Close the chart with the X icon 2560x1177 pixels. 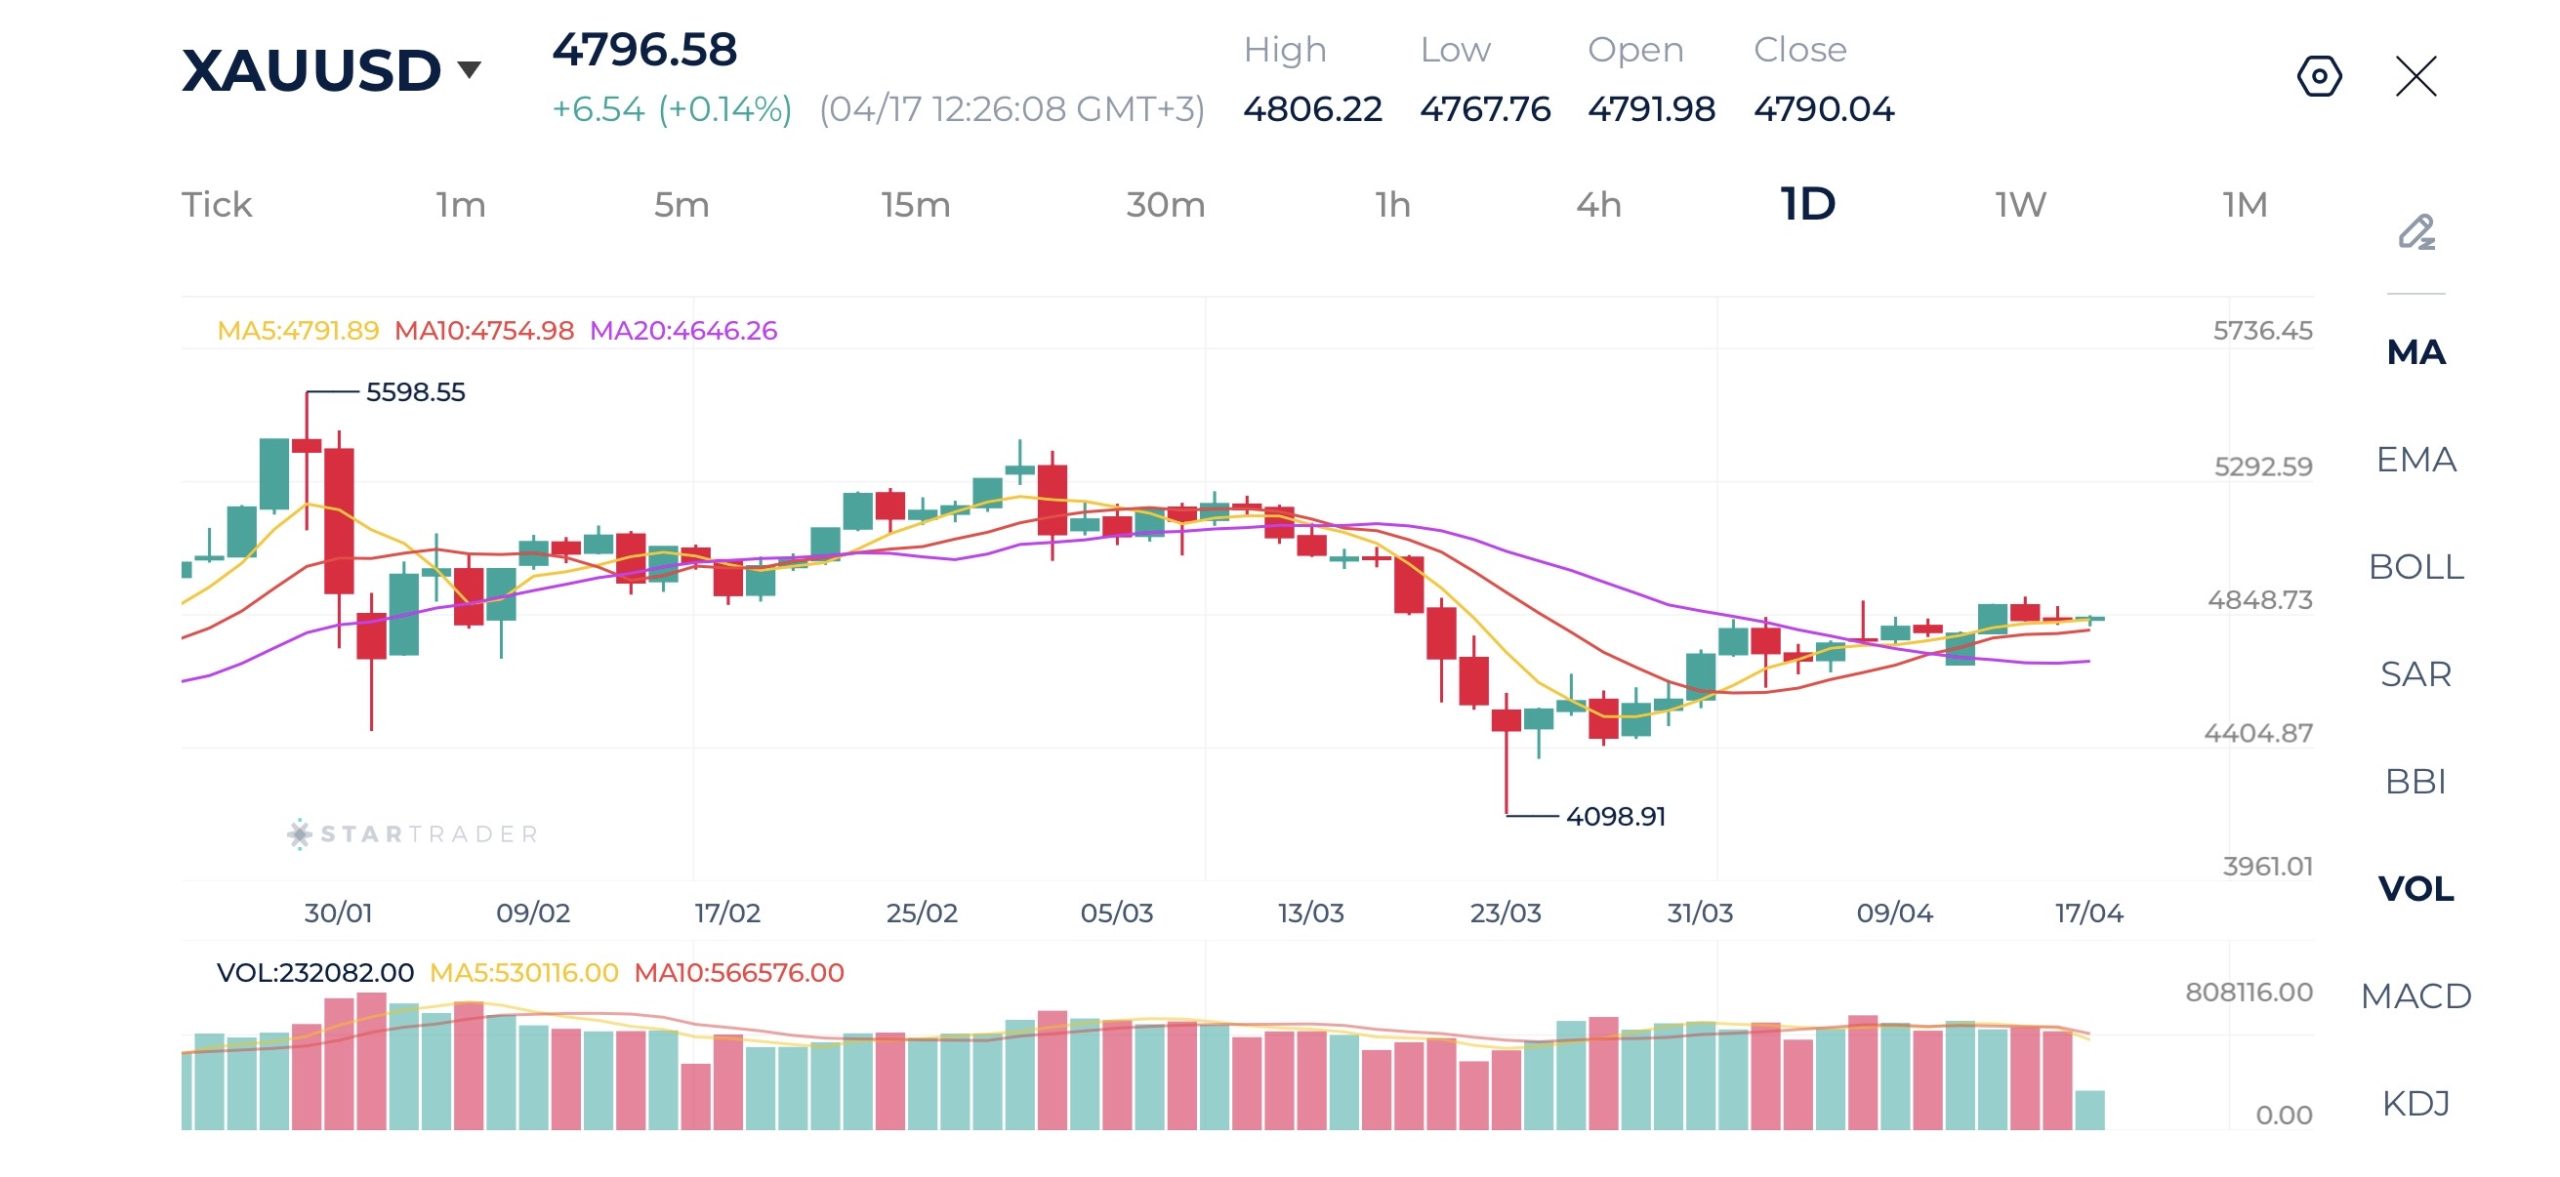[x=2416, y=76]
